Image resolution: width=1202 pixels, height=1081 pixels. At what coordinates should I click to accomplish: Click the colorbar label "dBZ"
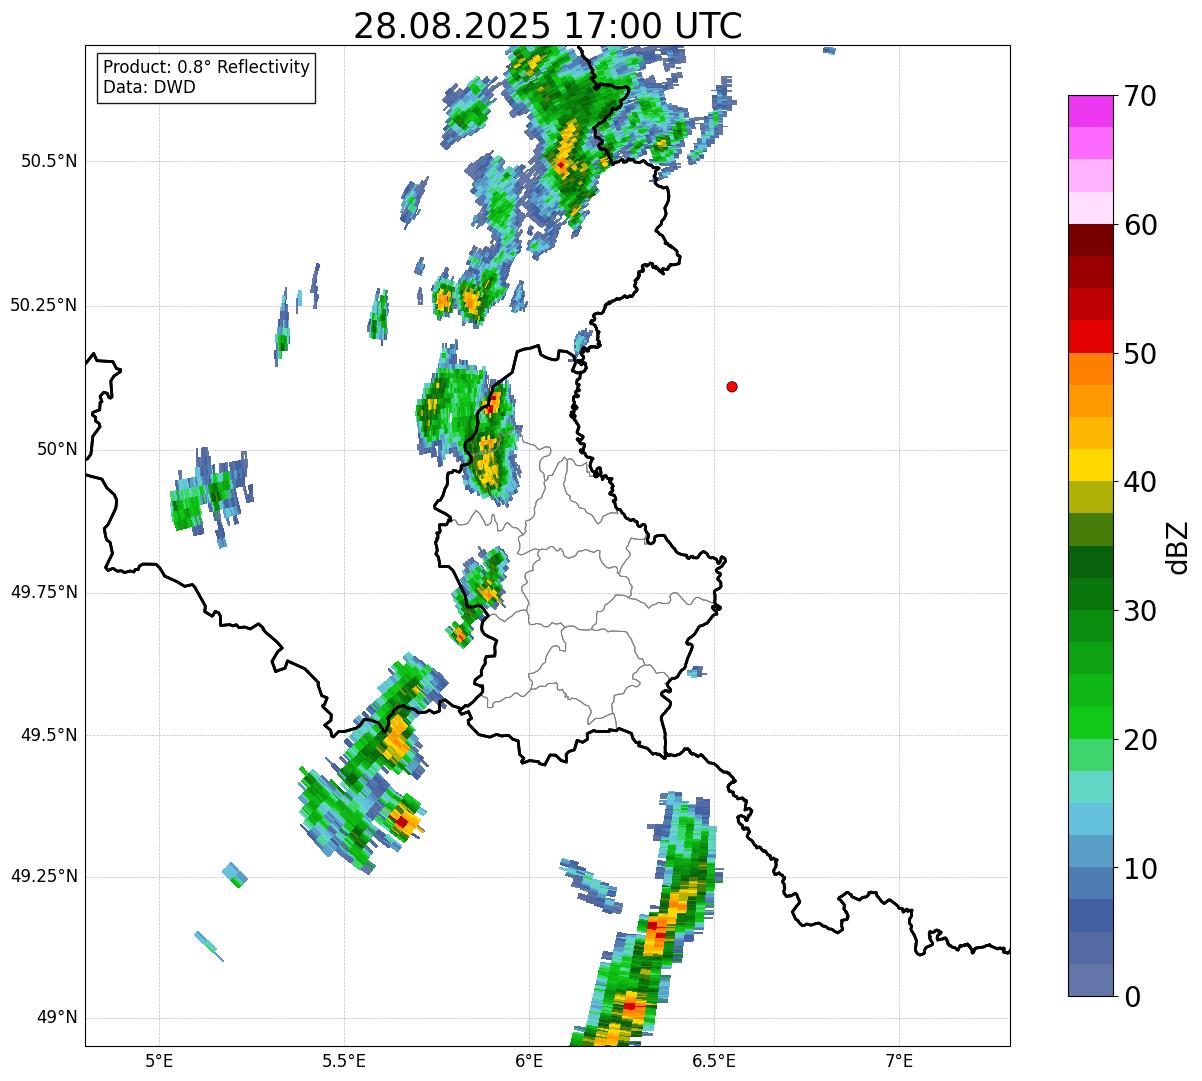click(x=1178, y=547)
